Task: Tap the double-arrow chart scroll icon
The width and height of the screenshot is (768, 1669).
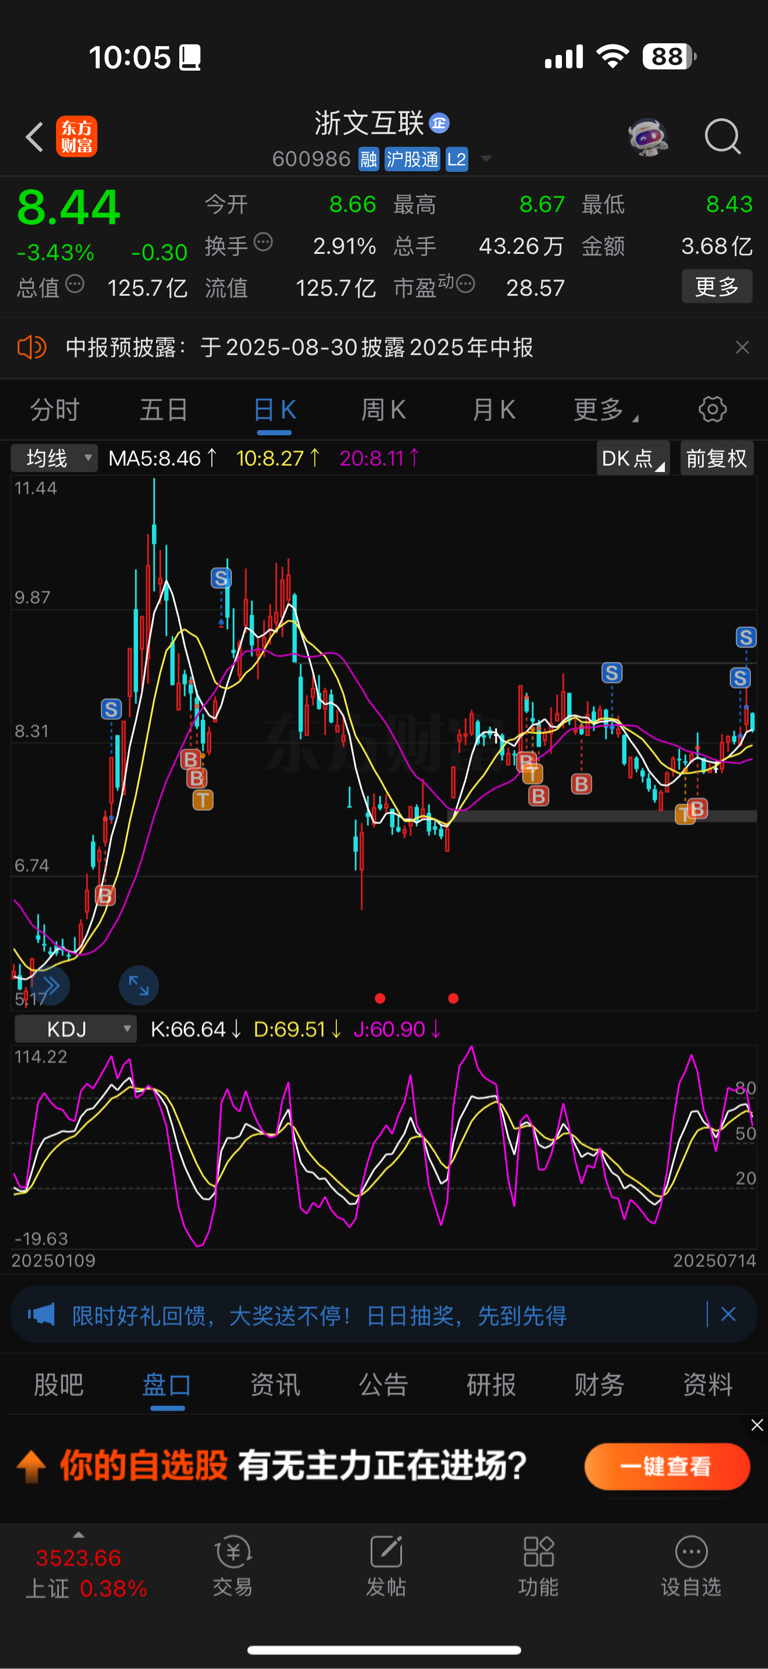Action: pyautogui.click(x=51, y=986)
